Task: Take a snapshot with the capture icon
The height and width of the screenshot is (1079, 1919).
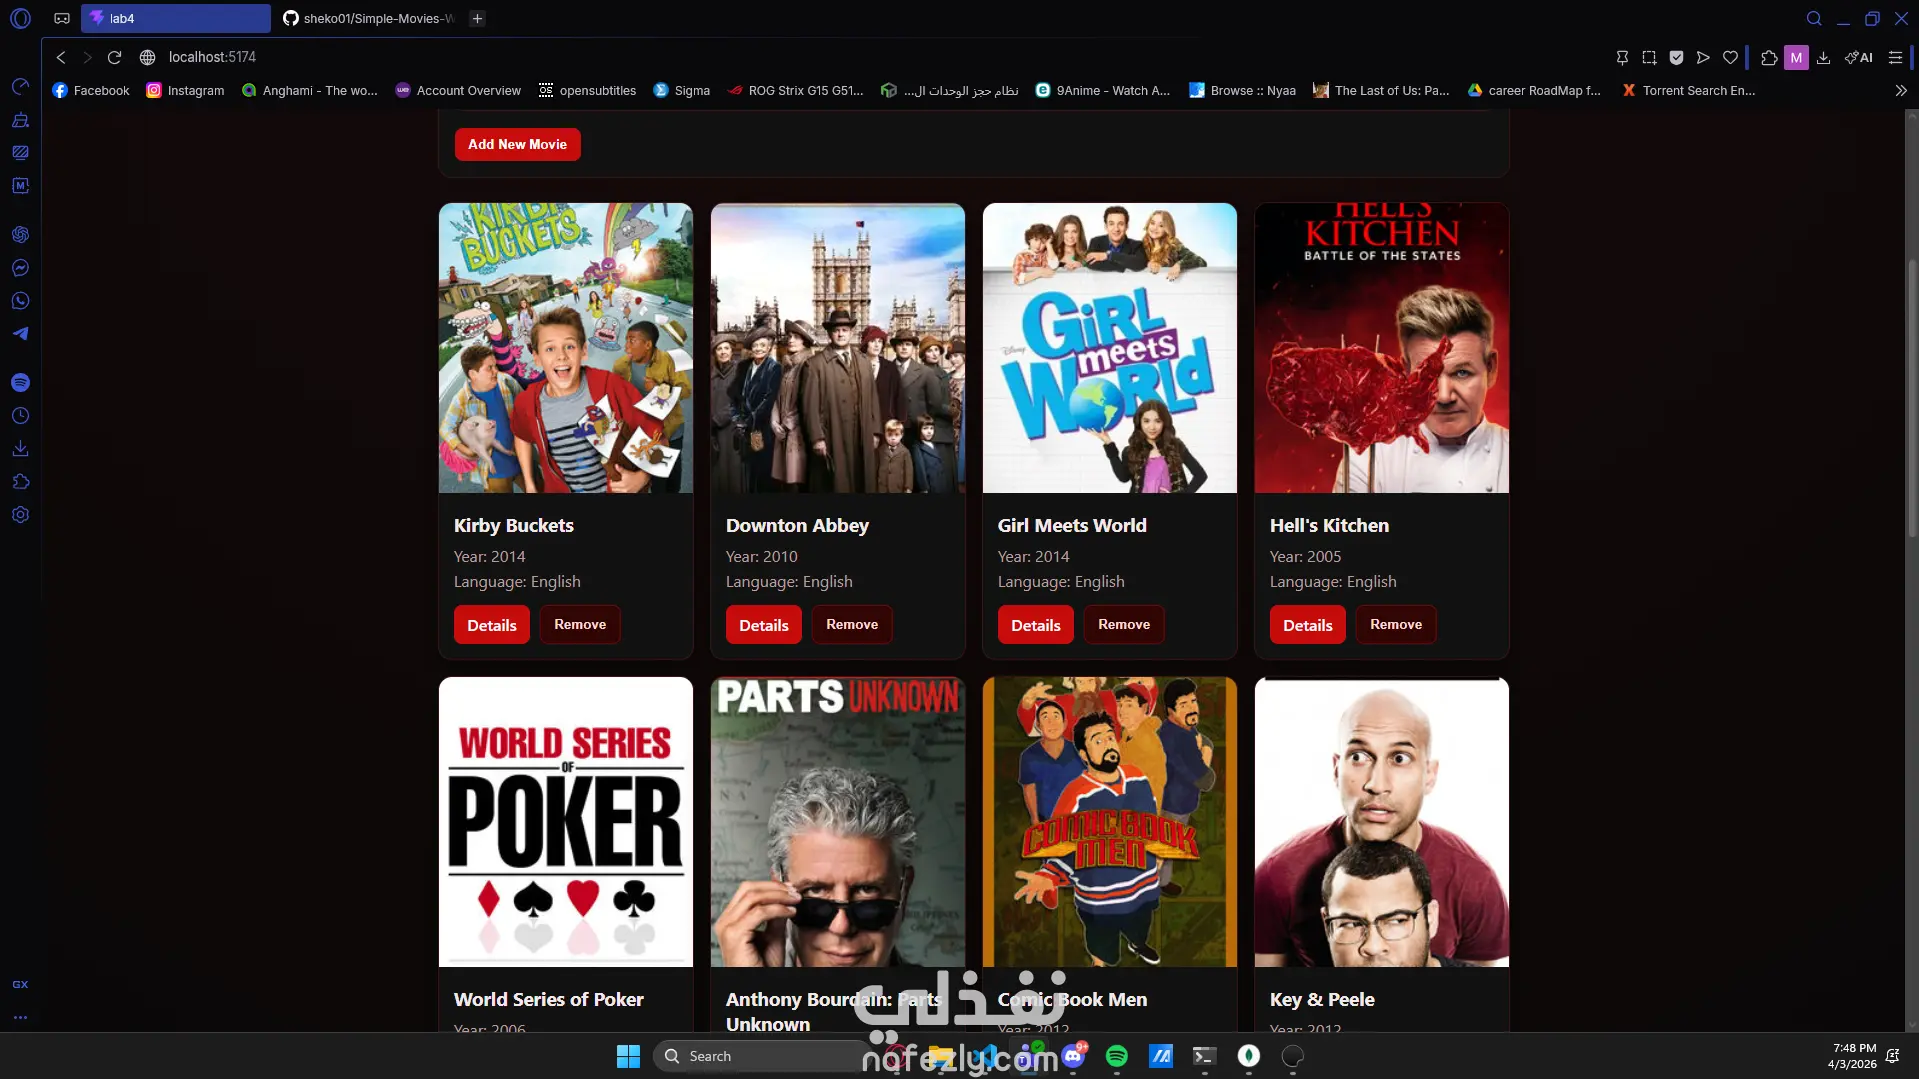Action: coord(1649,58)
